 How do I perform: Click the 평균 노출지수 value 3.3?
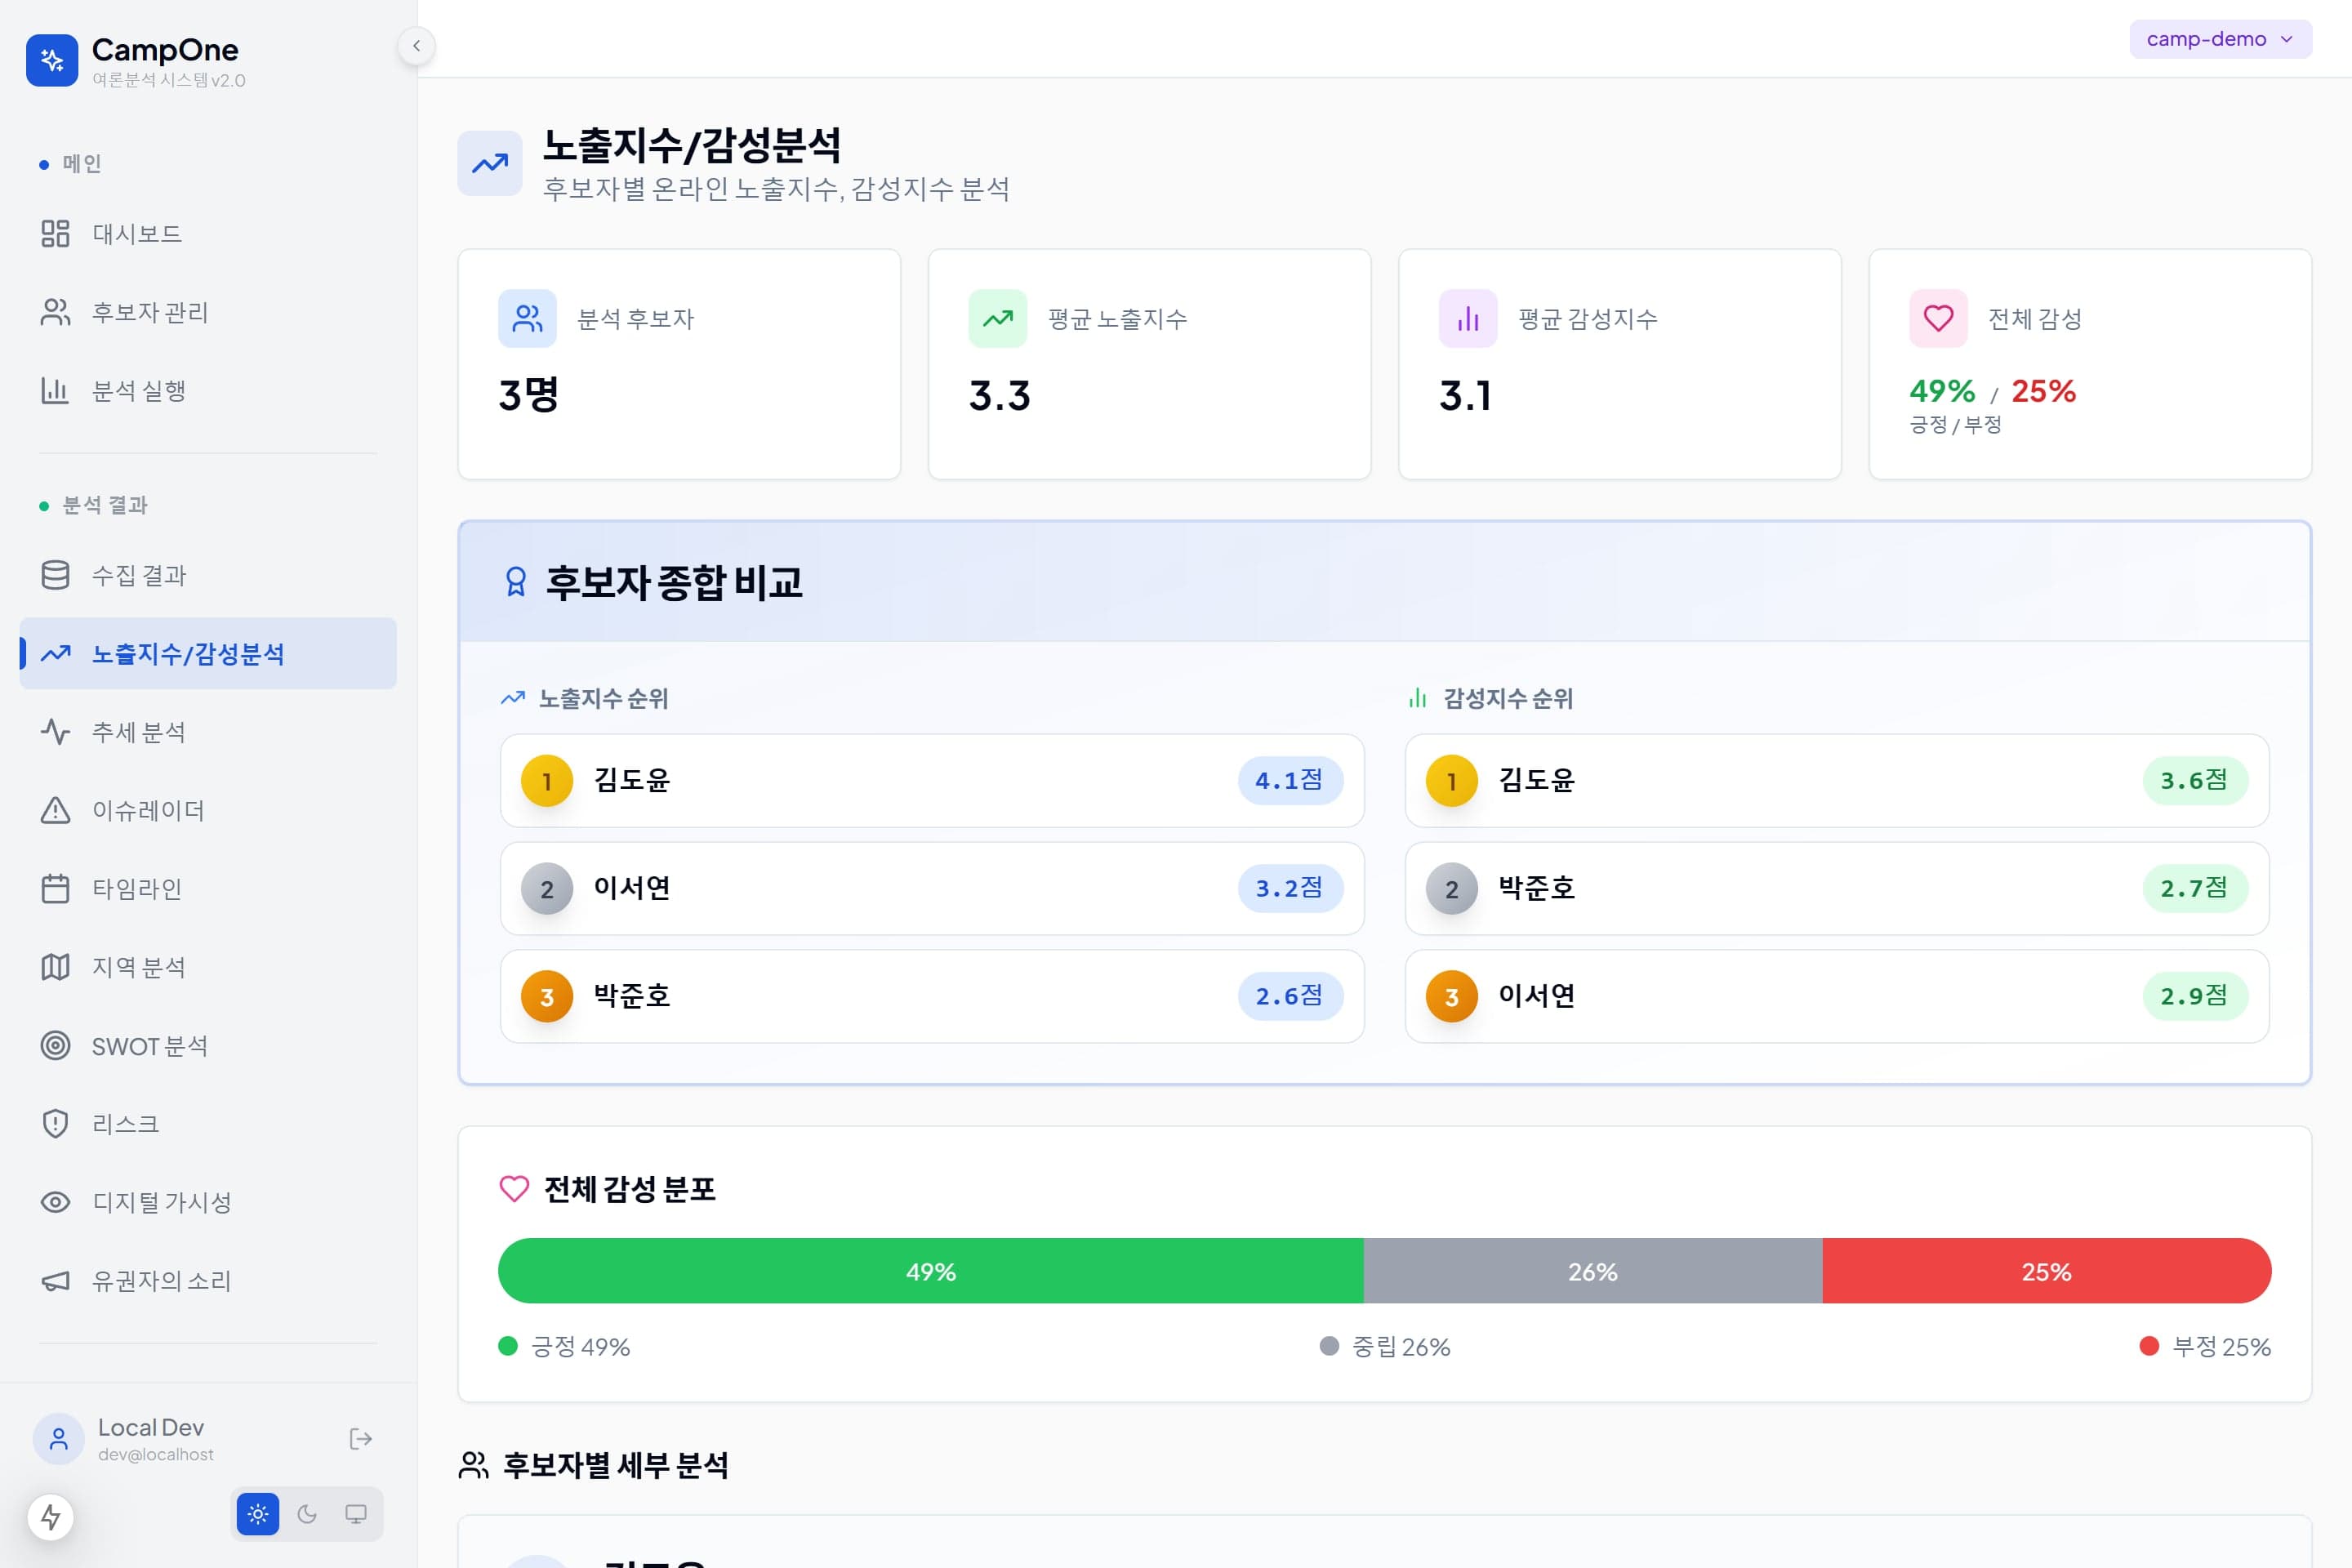tap(999, 396)
